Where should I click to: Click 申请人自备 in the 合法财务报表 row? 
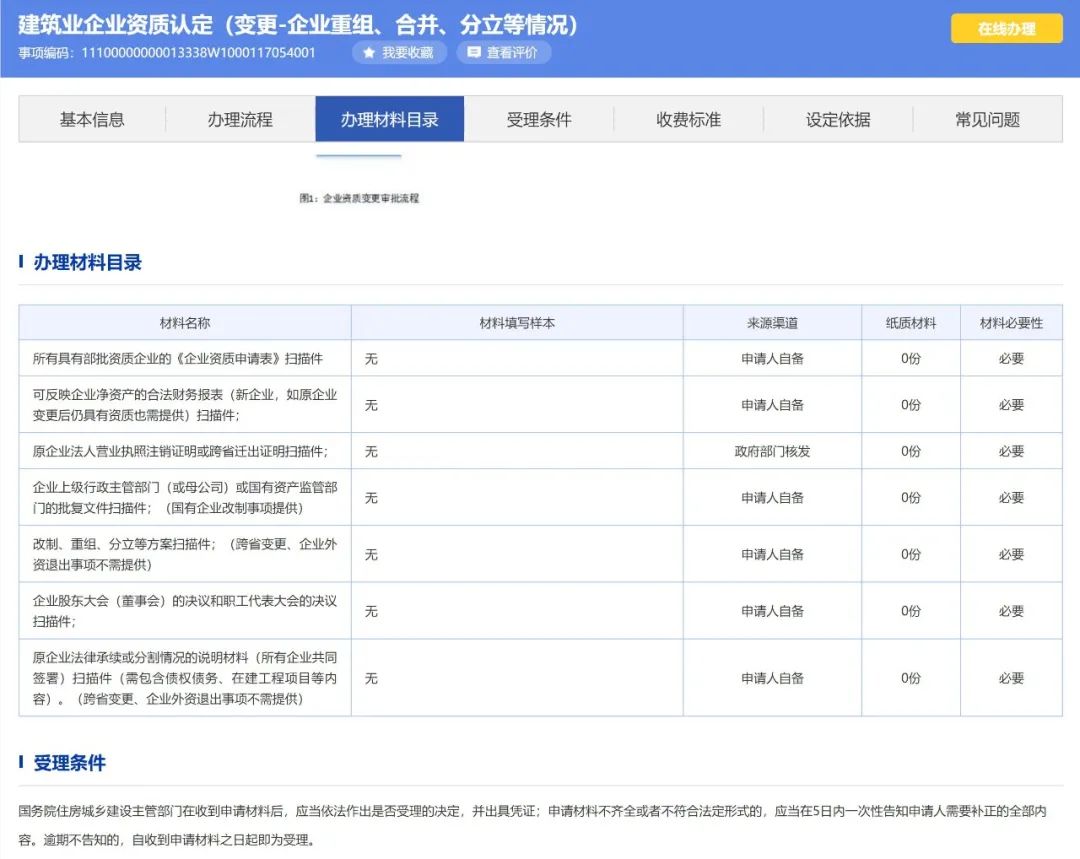click(x=772, y=405)
